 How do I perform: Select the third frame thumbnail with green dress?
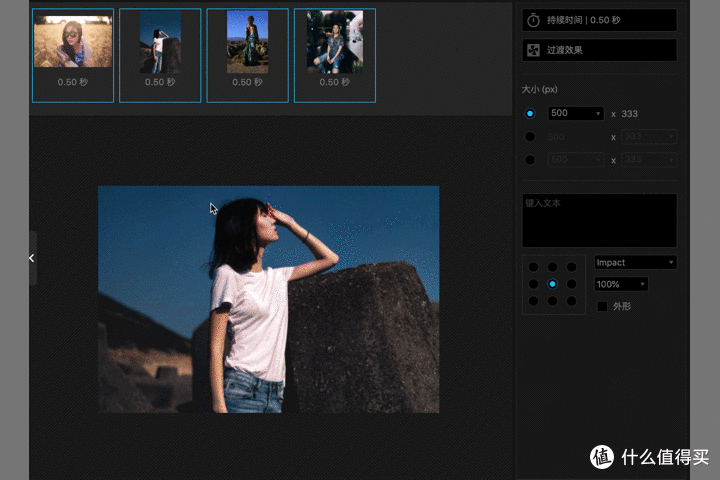248,55
